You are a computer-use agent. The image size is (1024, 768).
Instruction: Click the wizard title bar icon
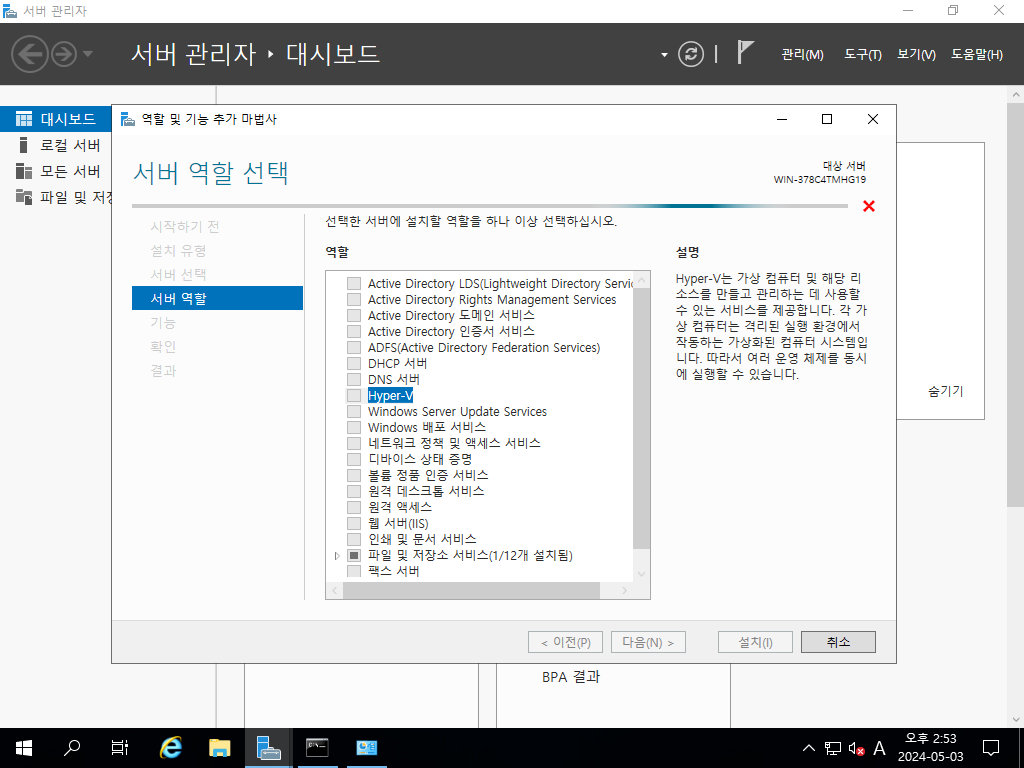[x=128, y=119]
